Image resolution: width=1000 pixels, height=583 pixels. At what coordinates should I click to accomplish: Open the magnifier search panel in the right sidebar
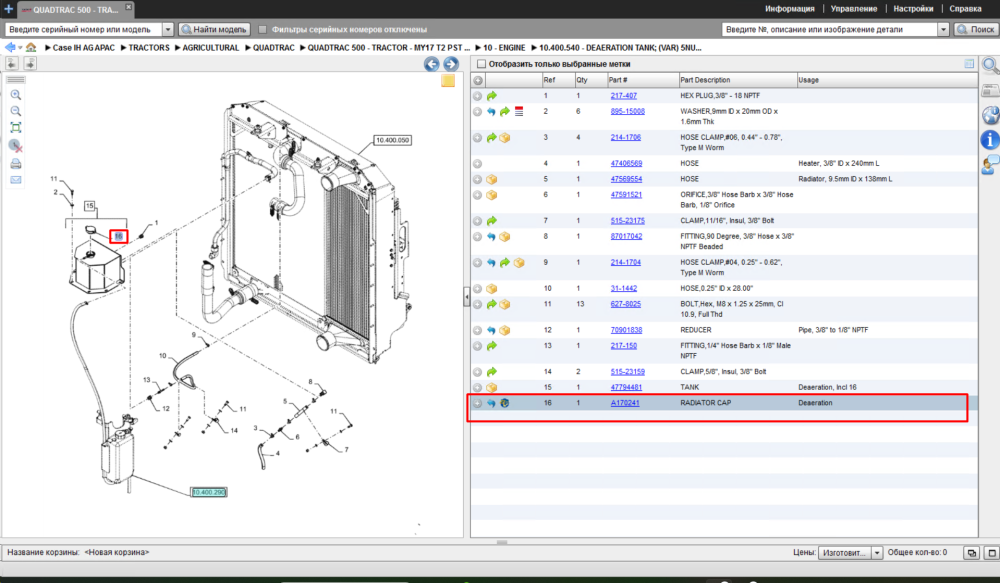pos(990,65)
